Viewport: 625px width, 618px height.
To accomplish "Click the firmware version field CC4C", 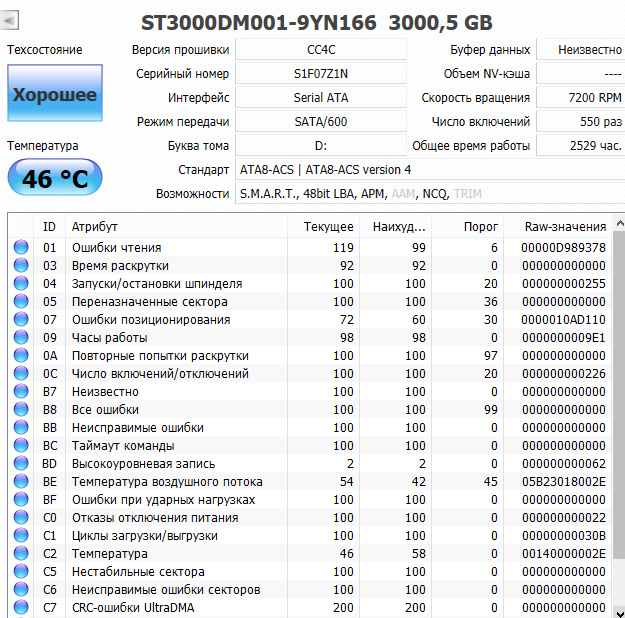I will coord(321,49).
